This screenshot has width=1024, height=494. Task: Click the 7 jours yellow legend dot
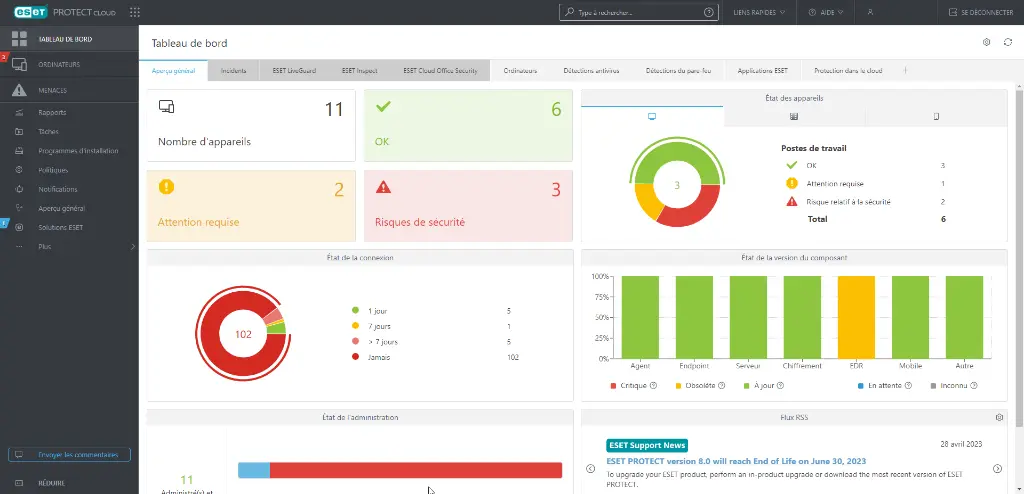pos(355,326)
